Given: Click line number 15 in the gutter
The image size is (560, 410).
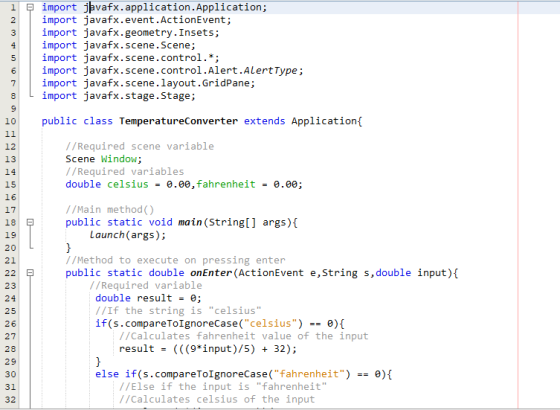Looking at the screenshot, I should pyautogui.click(x=10, y=184).
